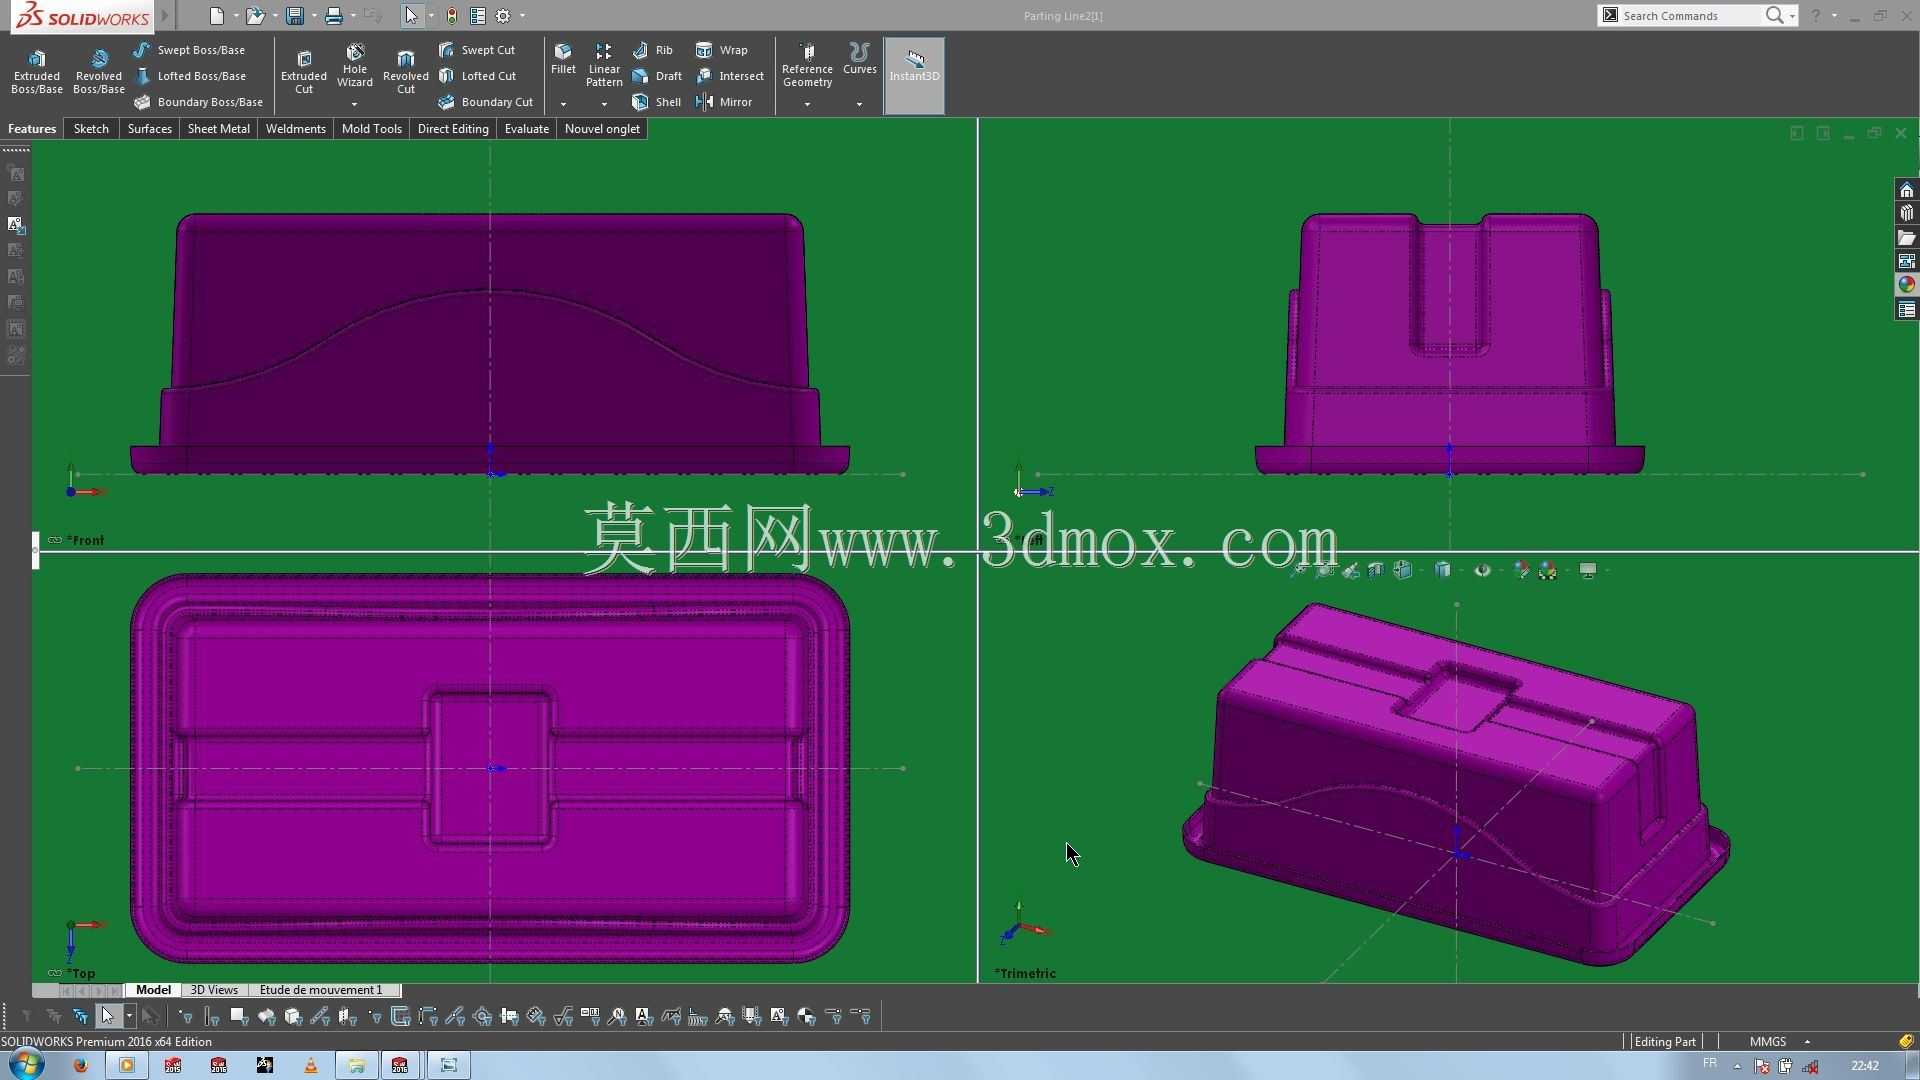Open the Hole Wizard tool

pos(355,66)
